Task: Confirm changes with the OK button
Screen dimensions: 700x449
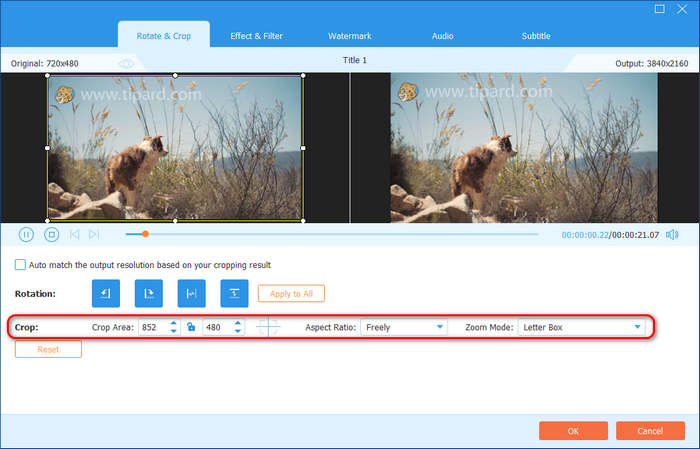Action: [x=573, y=430]
